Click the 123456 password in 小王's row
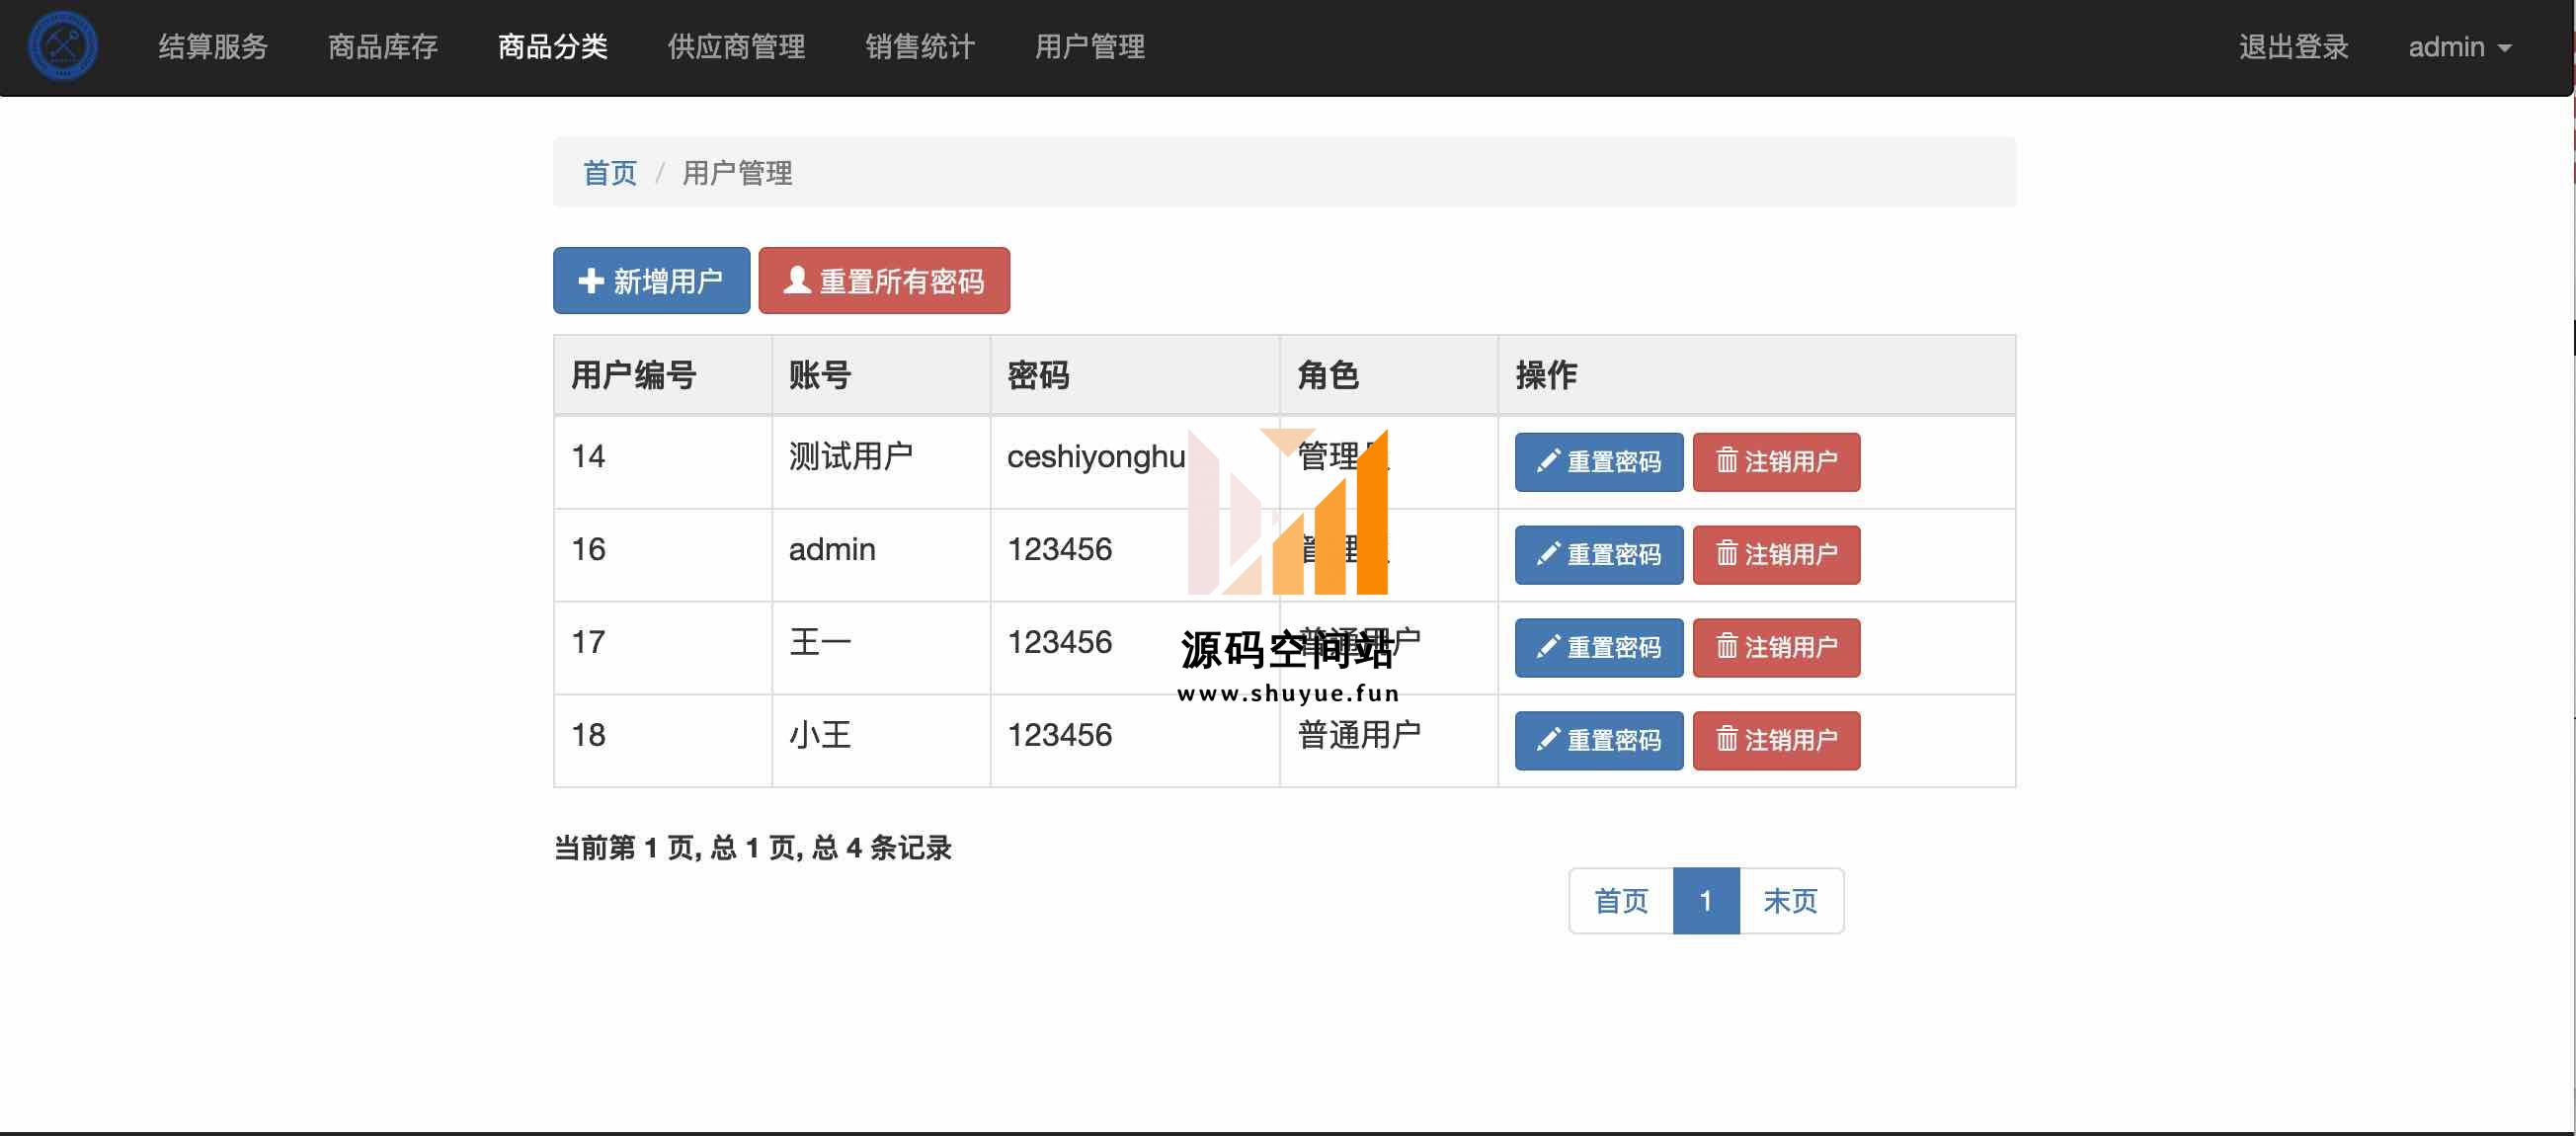The height and width of the screenshot is (1136, 2576). [1059, 736]
